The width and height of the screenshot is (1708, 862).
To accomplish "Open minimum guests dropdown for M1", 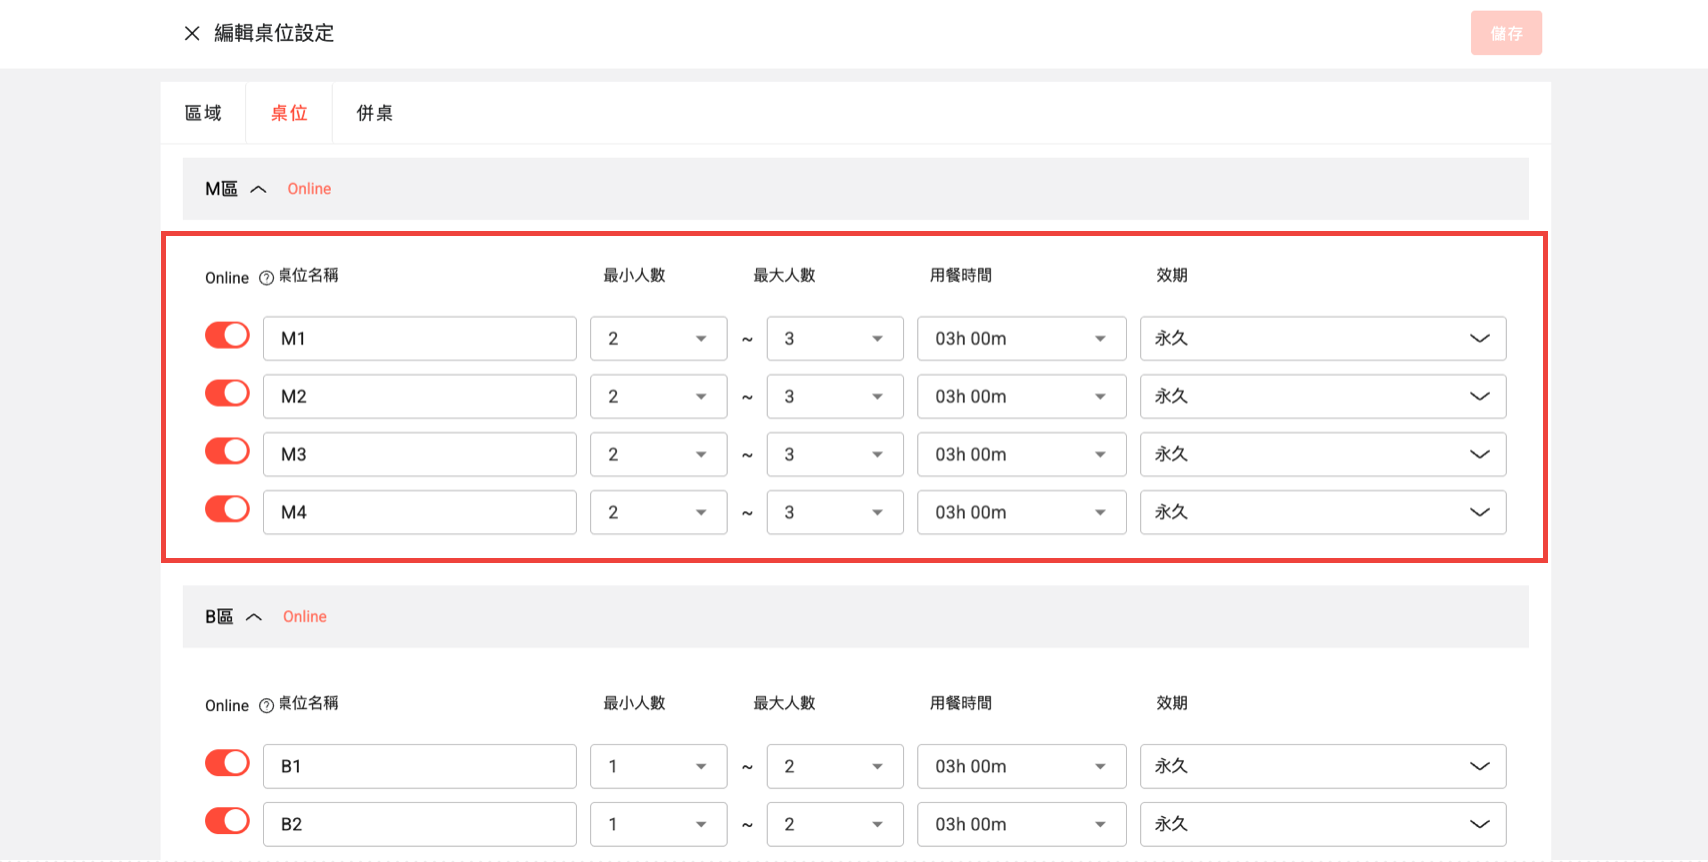I will tap(658, 339).
